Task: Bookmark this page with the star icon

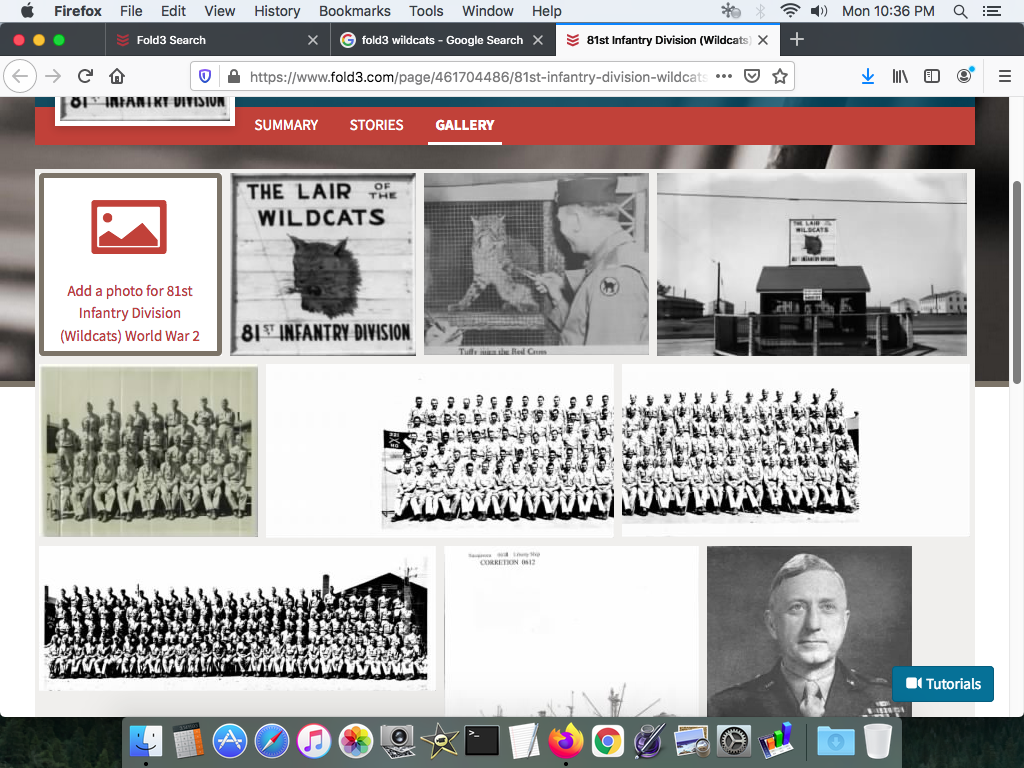Action: pos(780,76)
